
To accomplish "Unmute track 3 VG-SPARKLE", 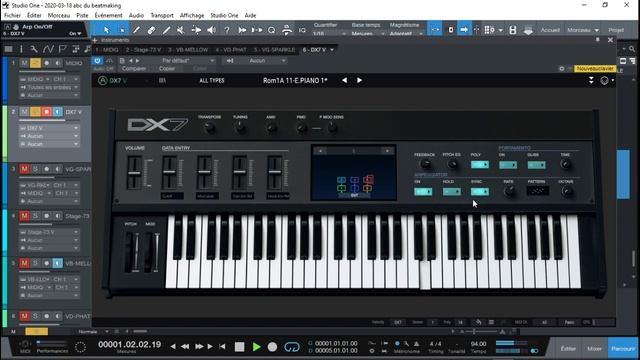I will 24,169.
